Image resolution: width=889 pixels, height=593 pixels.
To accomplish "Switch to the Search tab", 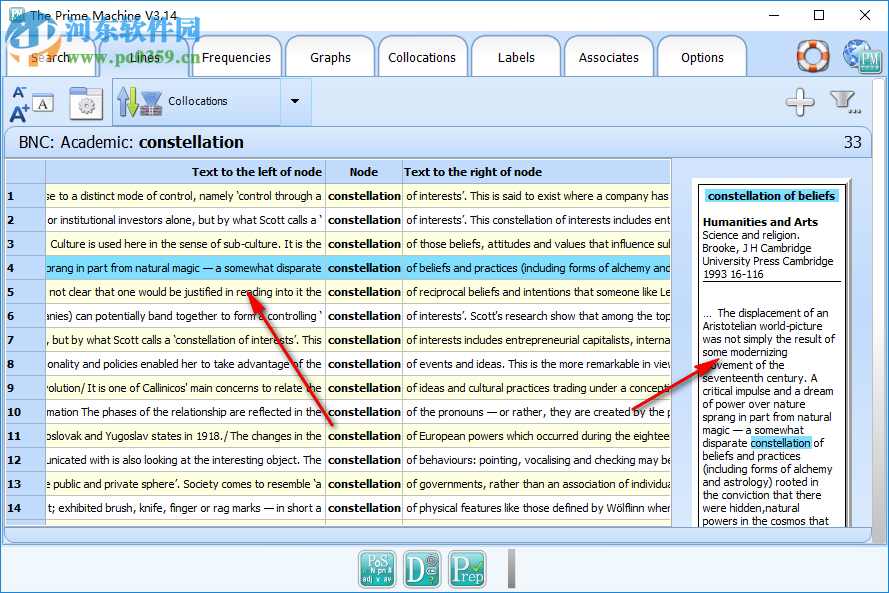I will click(50, 57).
